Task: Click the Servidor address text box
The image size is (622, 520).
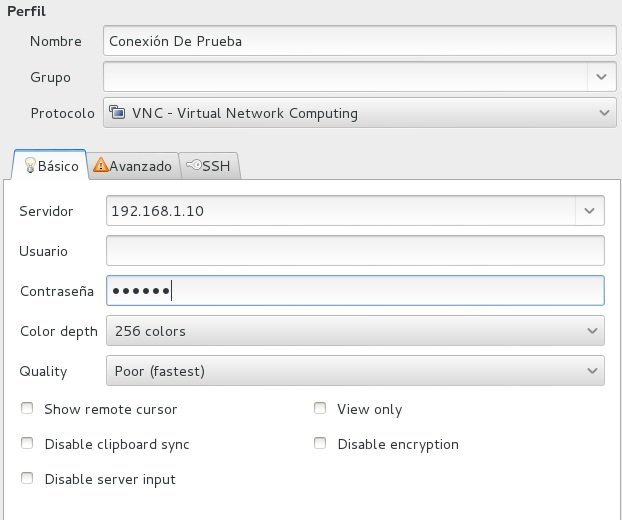Action: click(339, 211)
